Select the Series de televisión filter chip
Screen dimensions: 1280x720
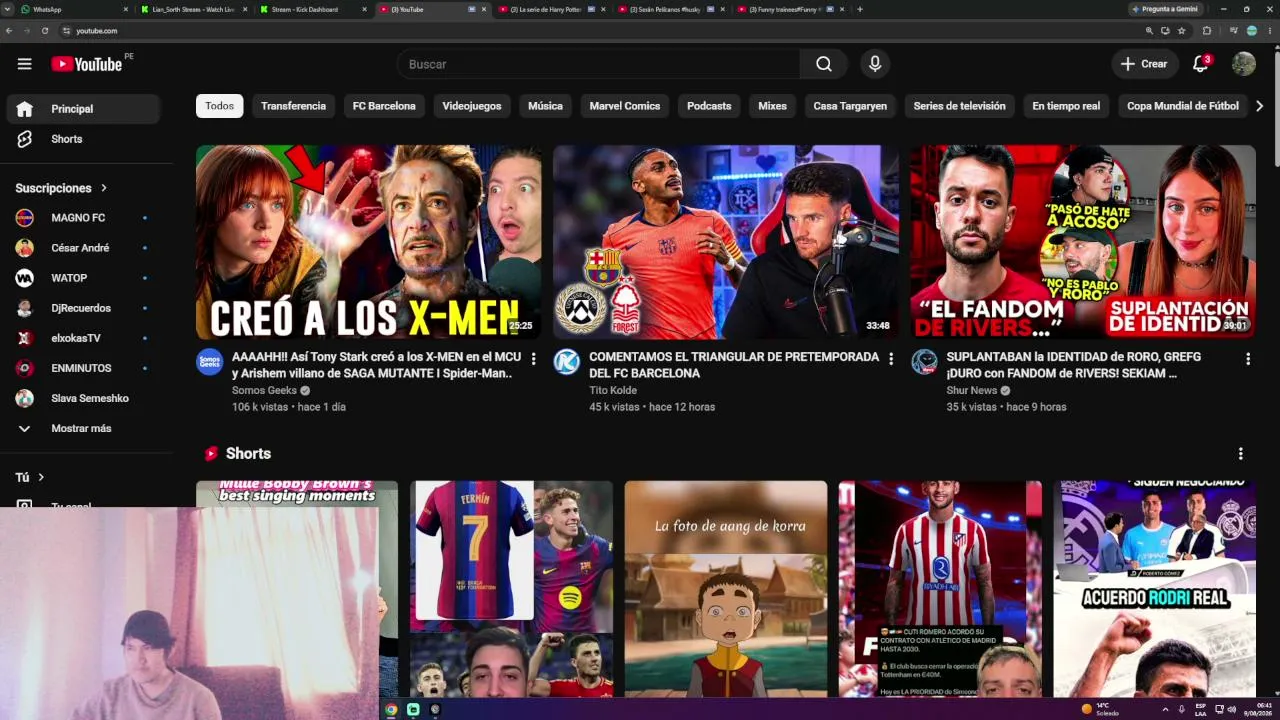point(960,106)
